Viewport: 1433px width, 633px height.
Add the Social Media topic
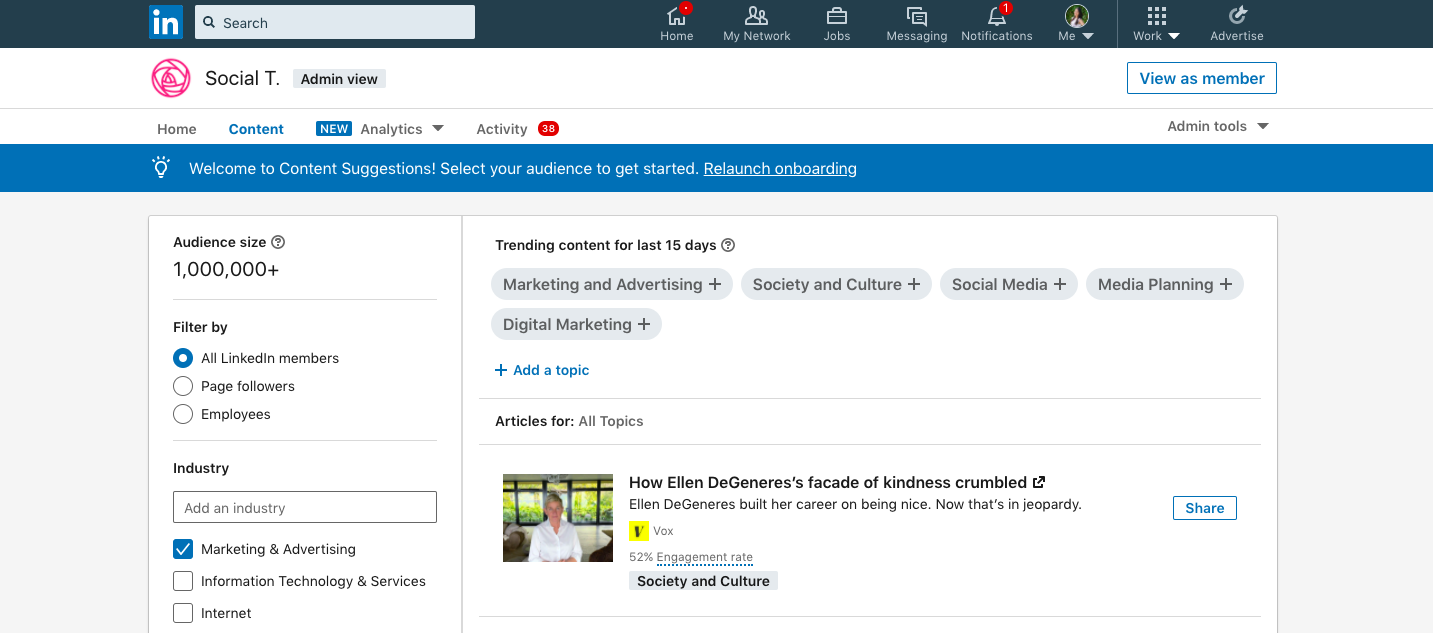(1009, 284)
